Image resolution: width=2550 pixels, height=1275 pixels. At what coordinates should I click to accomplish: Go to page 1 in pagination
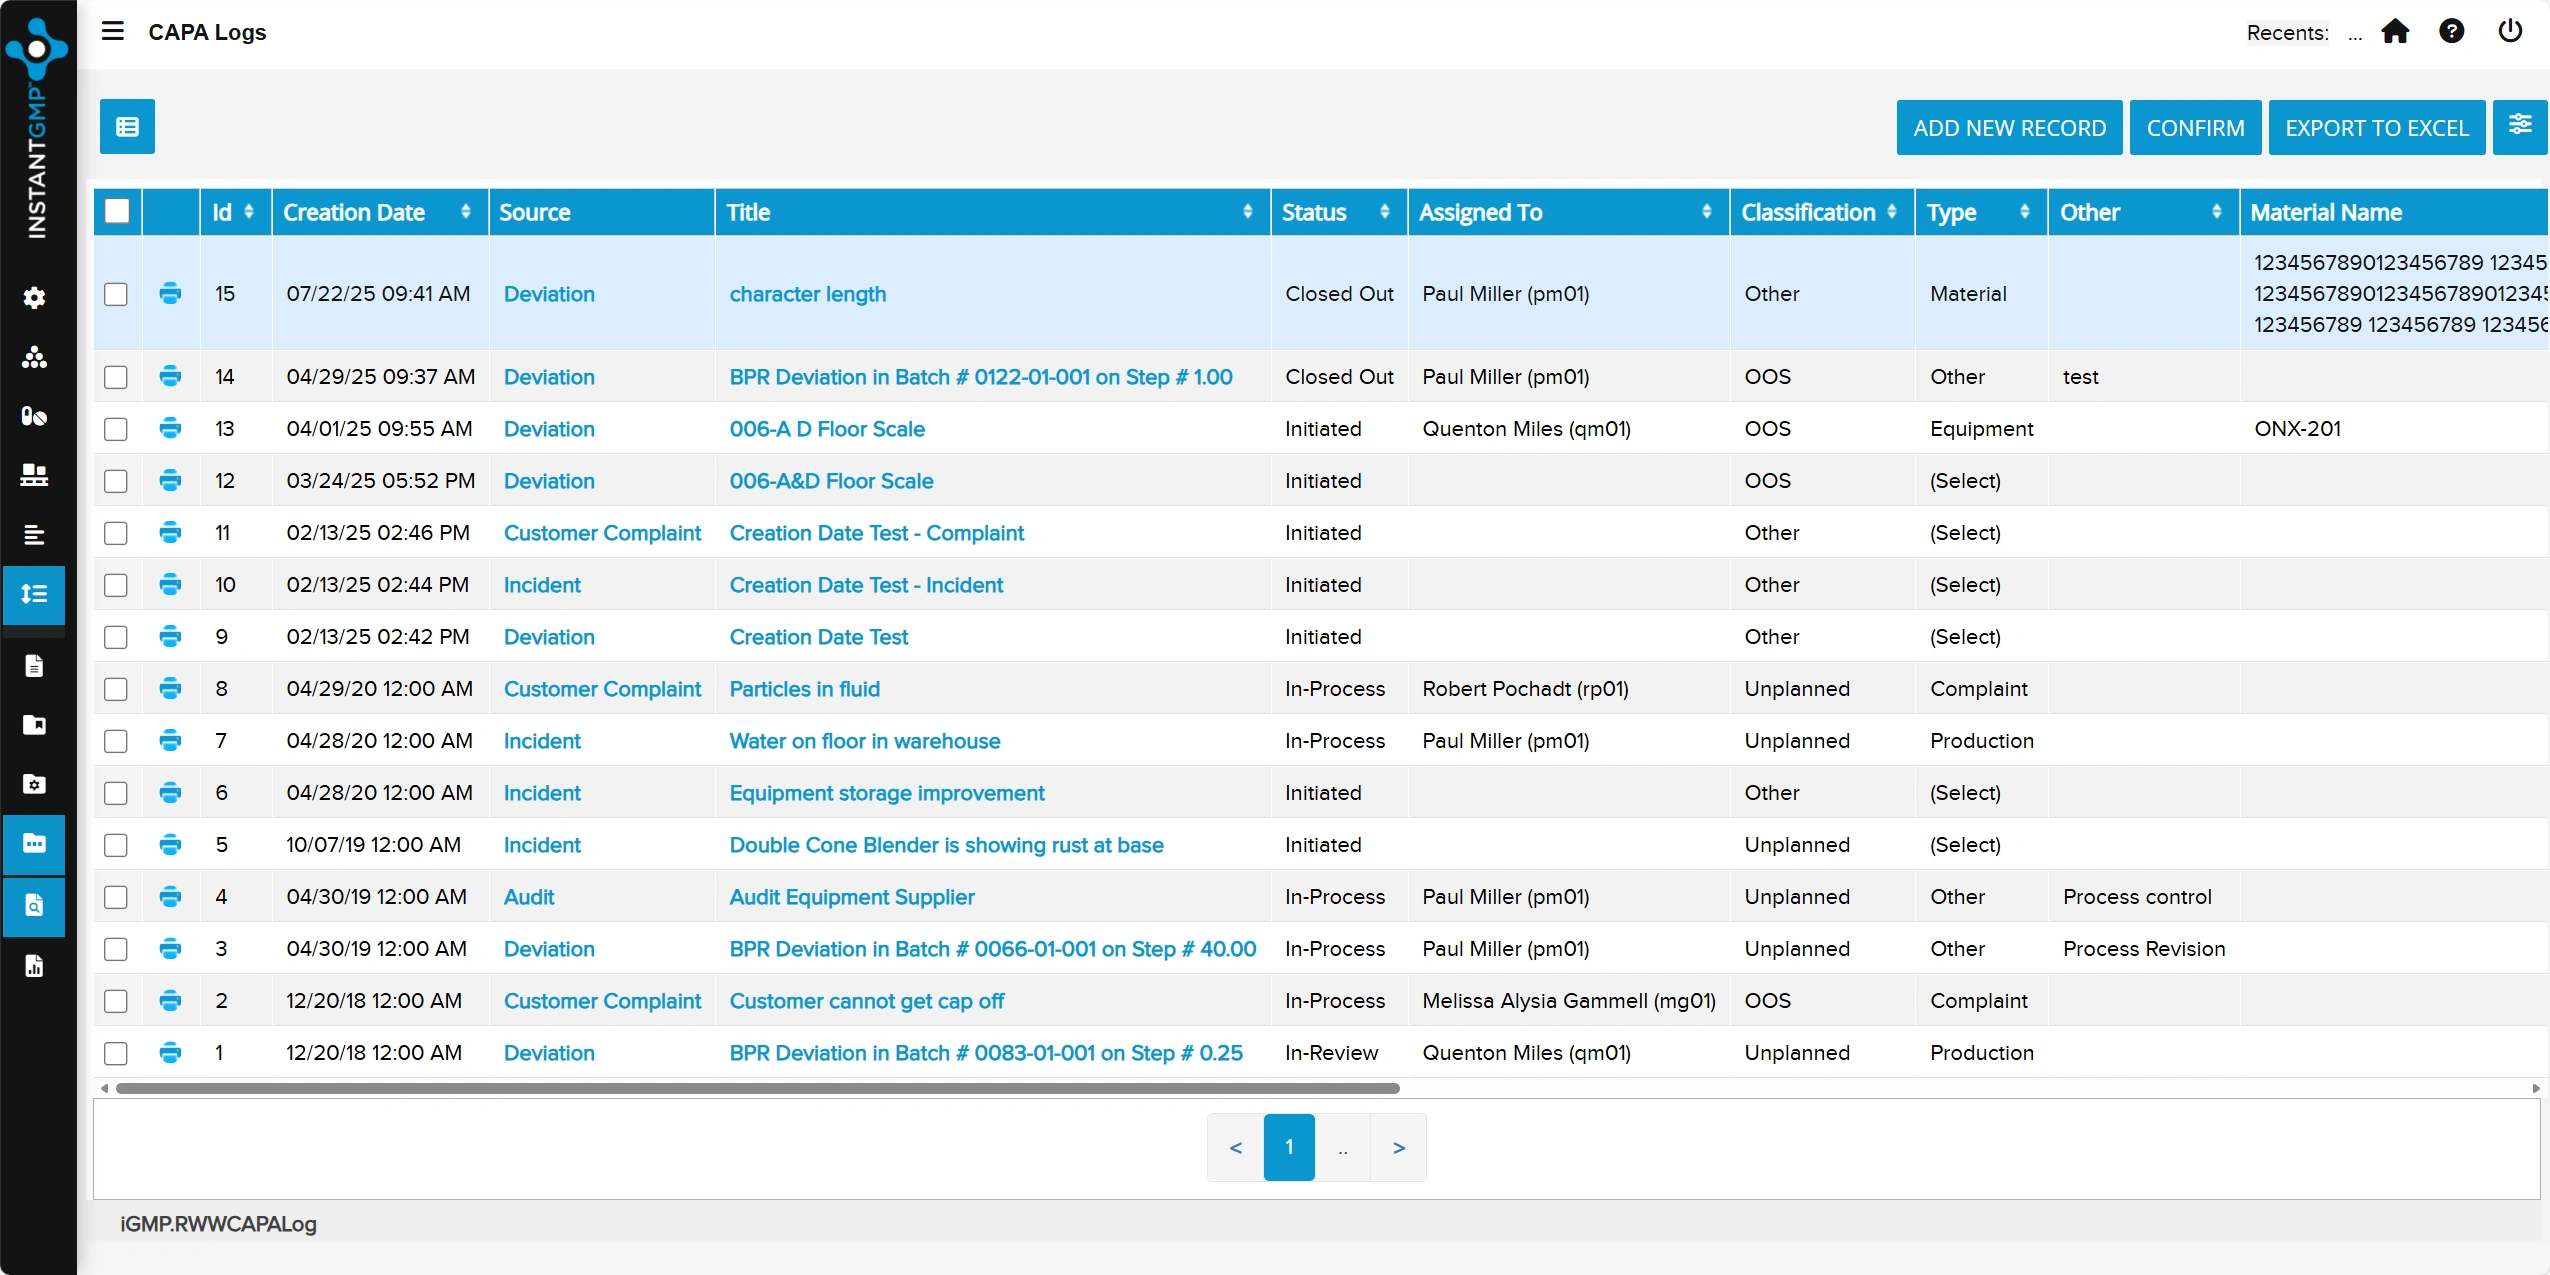pos(1289,1147)
